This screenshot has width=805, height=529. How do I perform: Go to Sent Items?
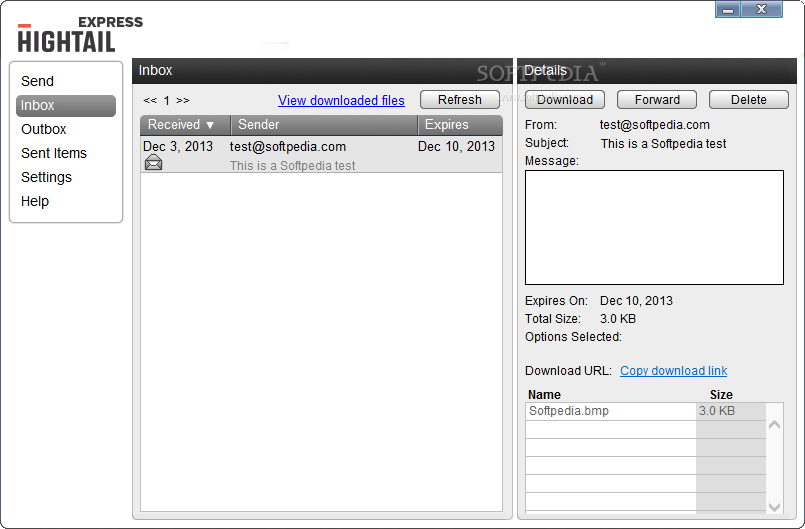54,153
